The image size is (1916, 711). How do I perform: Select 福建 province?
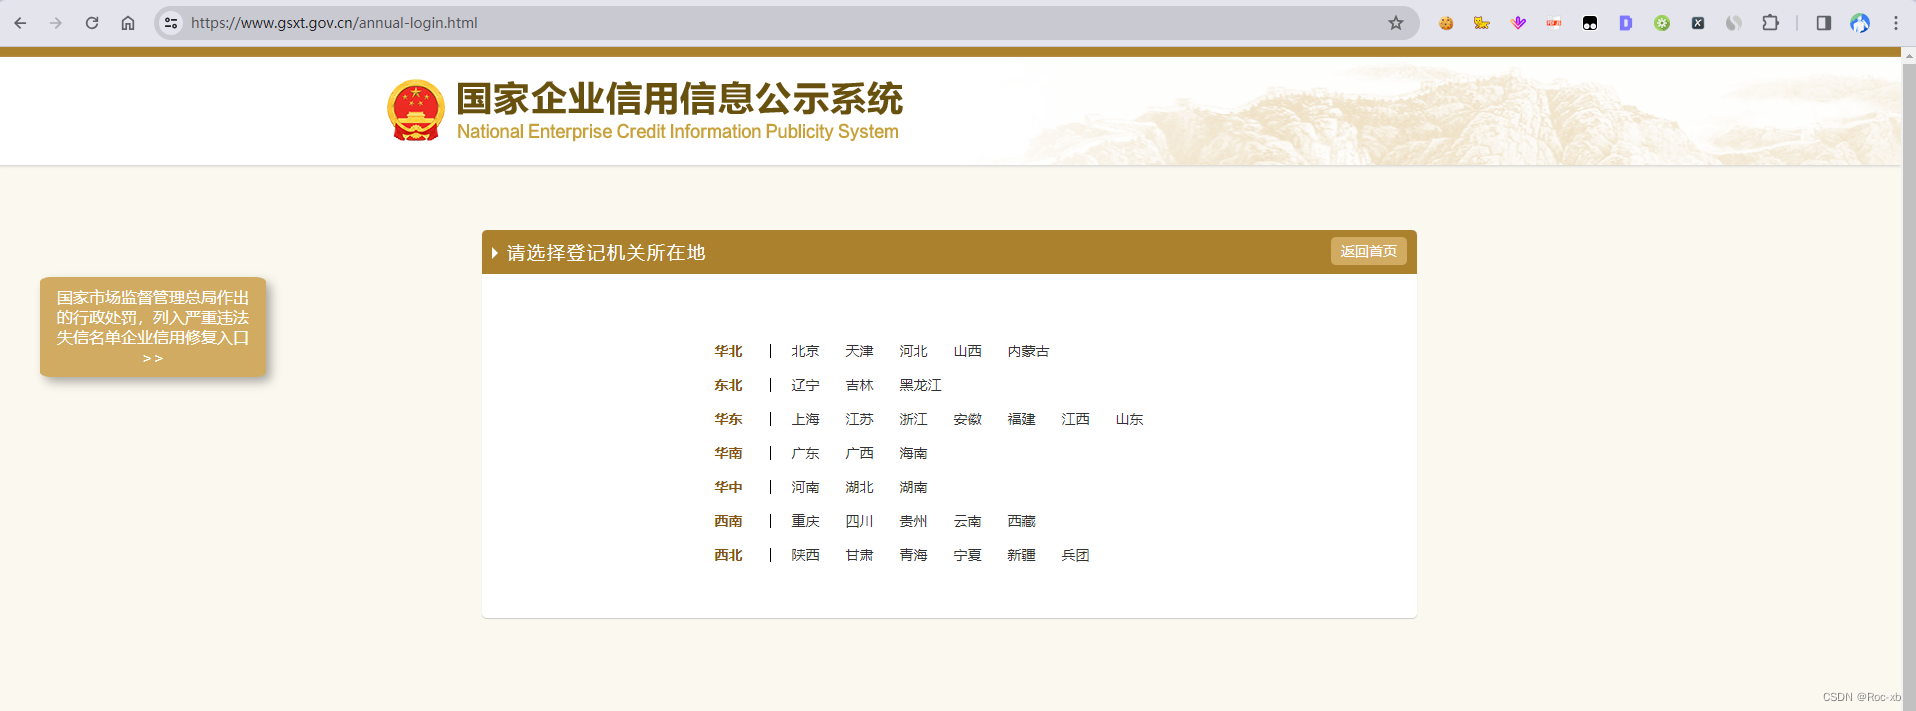(x=1021, y=419)
